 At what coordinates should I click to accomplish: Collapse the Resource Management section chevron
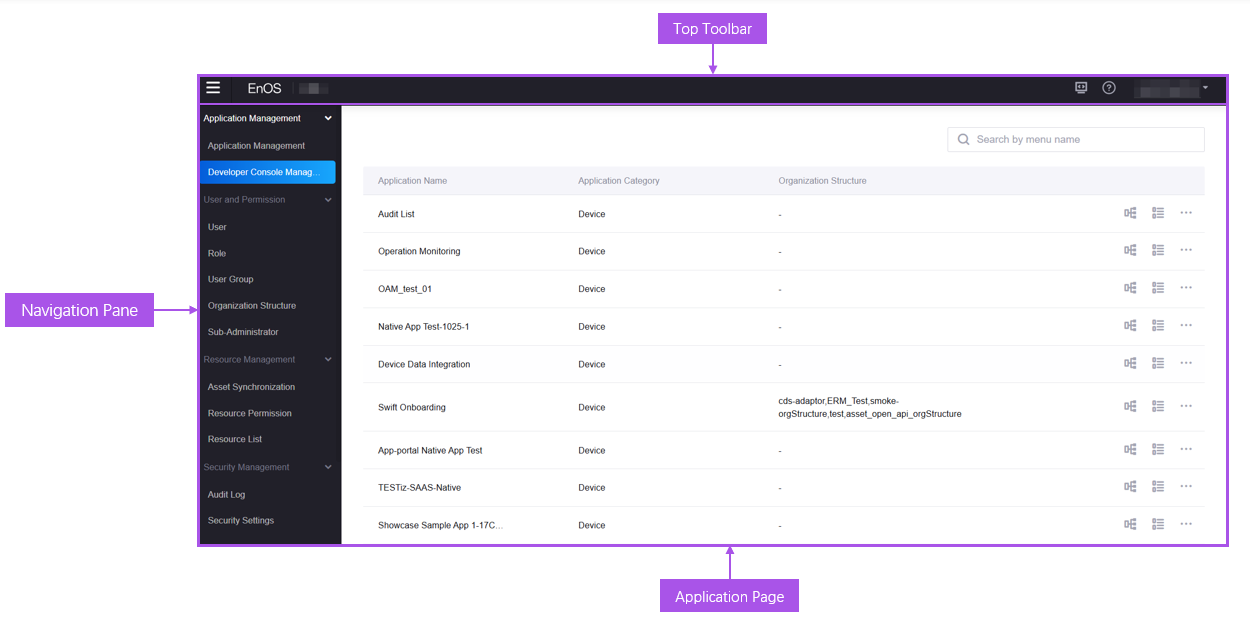328,360
